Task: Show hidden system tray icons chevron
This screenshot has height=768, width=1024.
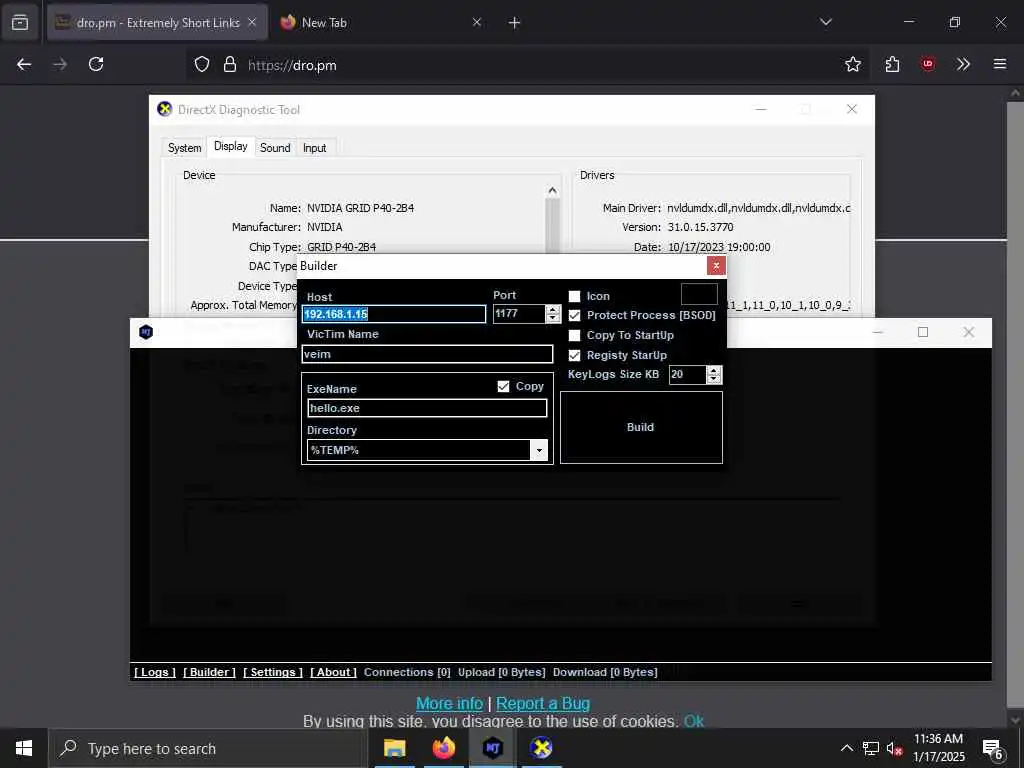Action: click(846, 748)
